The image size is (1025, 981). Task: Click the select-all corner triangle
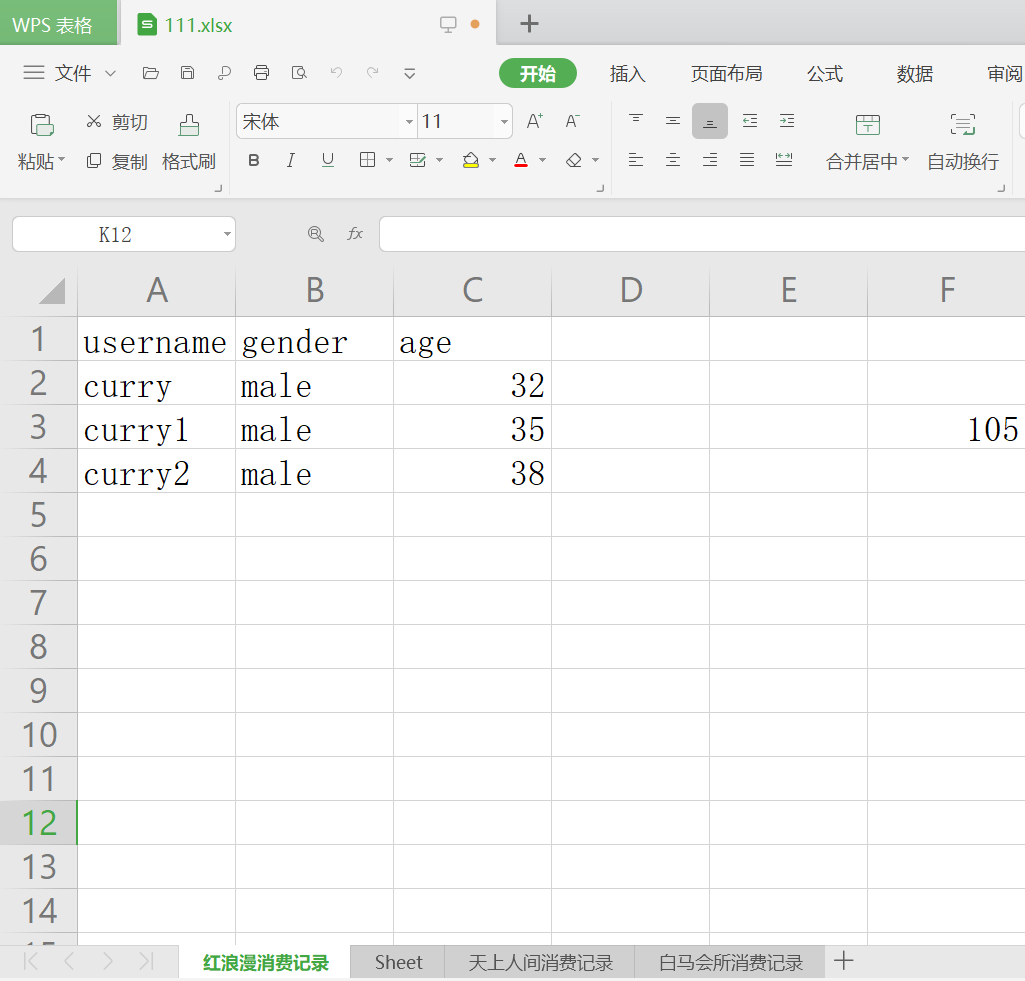[52, 291]
